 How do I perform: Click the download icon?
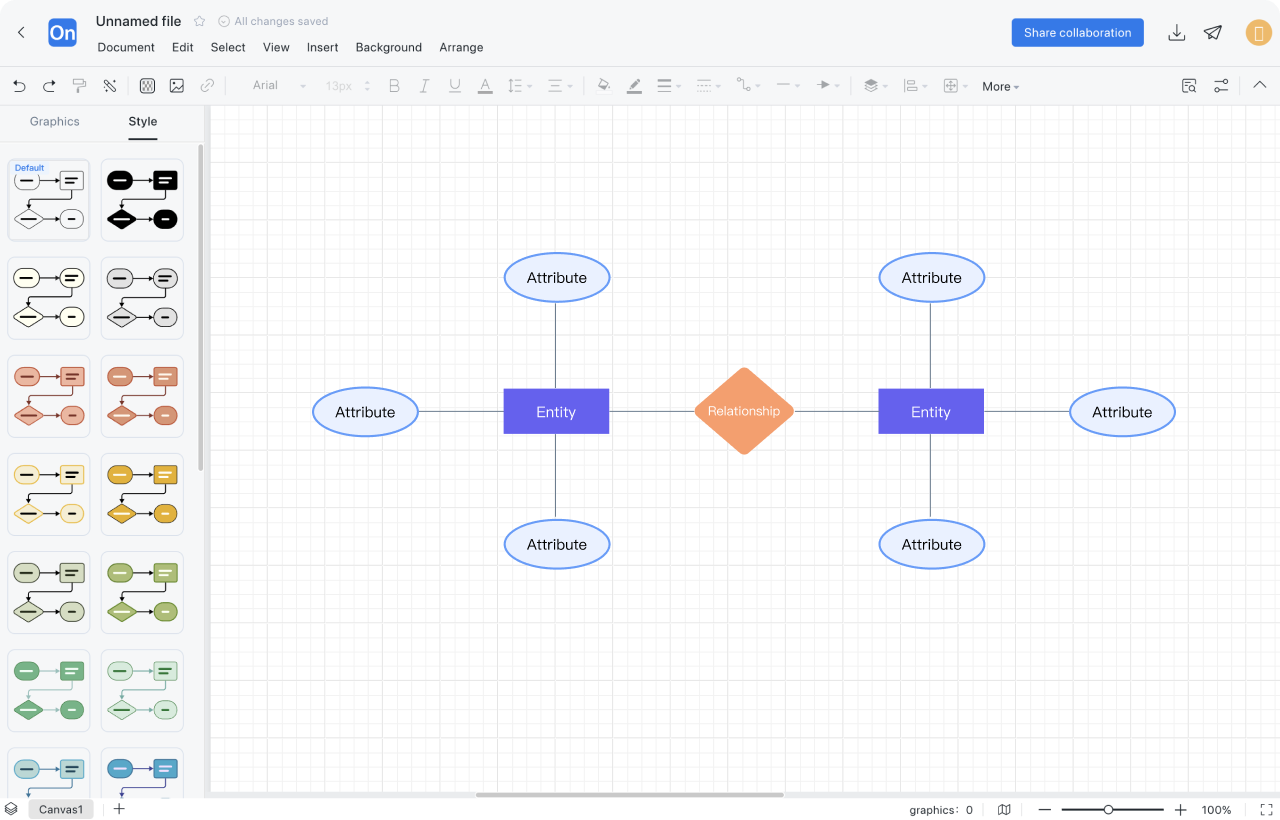(x=1177, y=33)
